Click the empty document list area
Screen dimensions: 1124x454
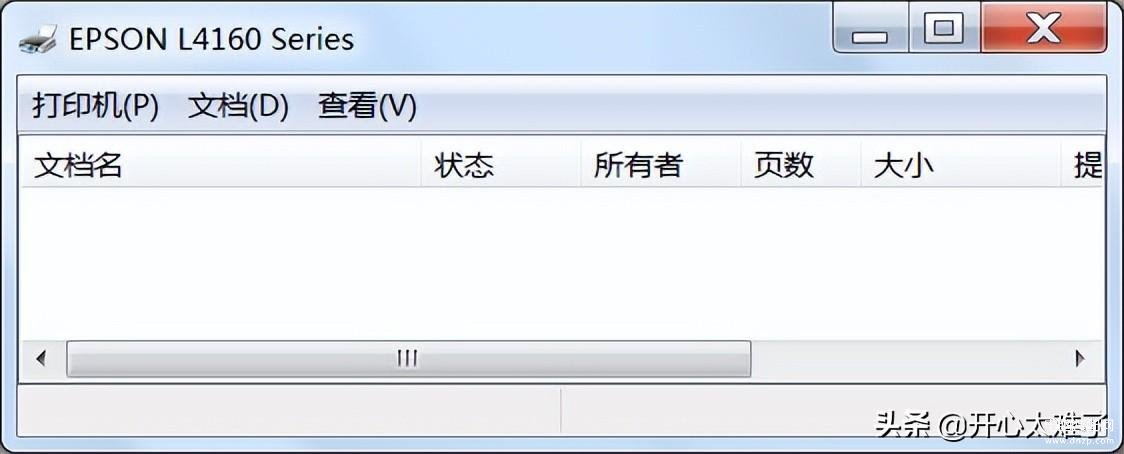(x=561, y=263)
